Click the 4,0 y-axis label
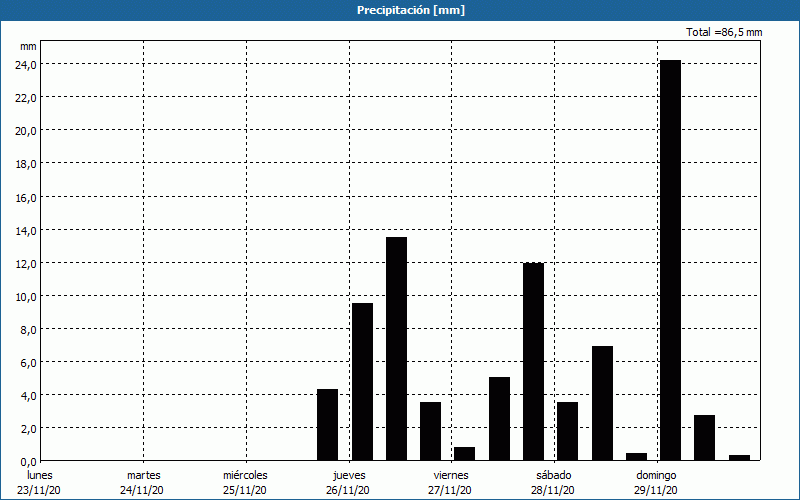 click(28, 396)
